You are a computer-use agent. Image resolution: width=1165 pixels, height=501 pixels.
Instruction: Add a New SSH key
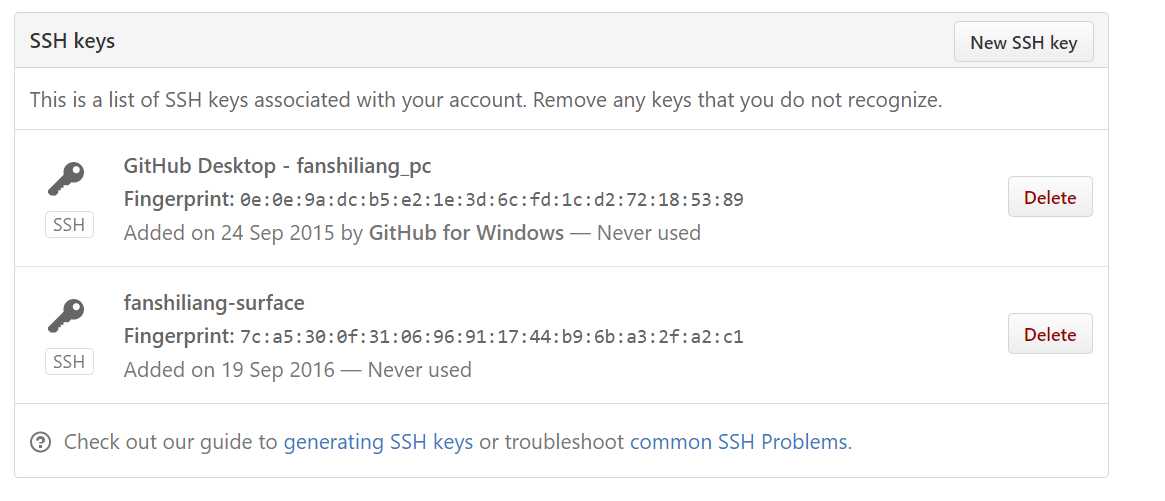pyautogui.click(x=1023, y=42)
